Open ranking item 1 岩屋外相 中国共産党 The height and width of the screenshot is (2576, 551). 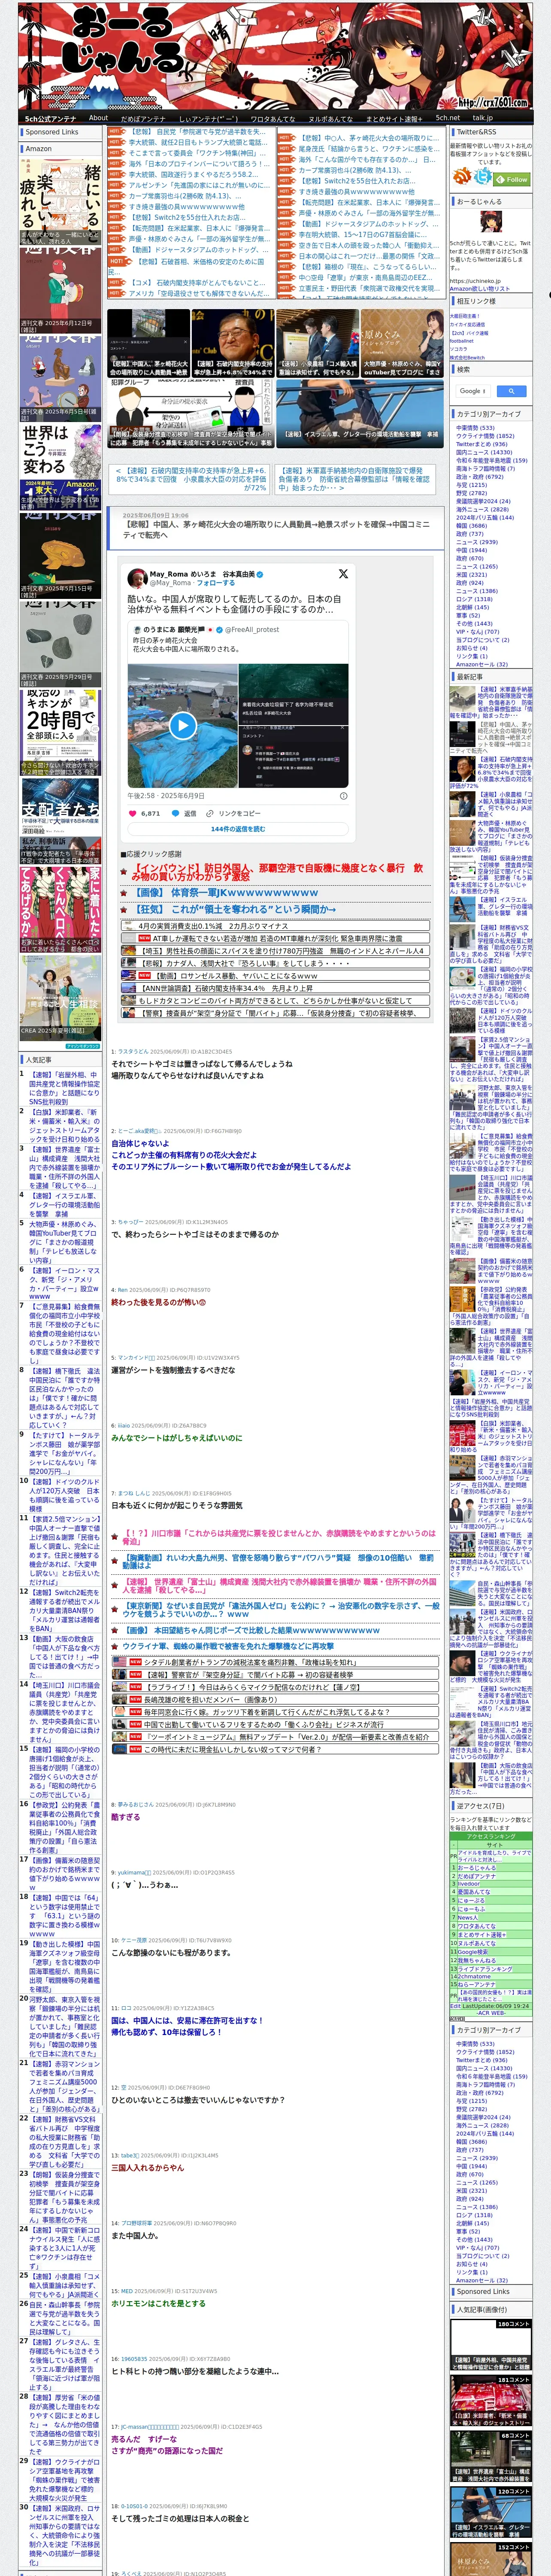click(64, 1088)
